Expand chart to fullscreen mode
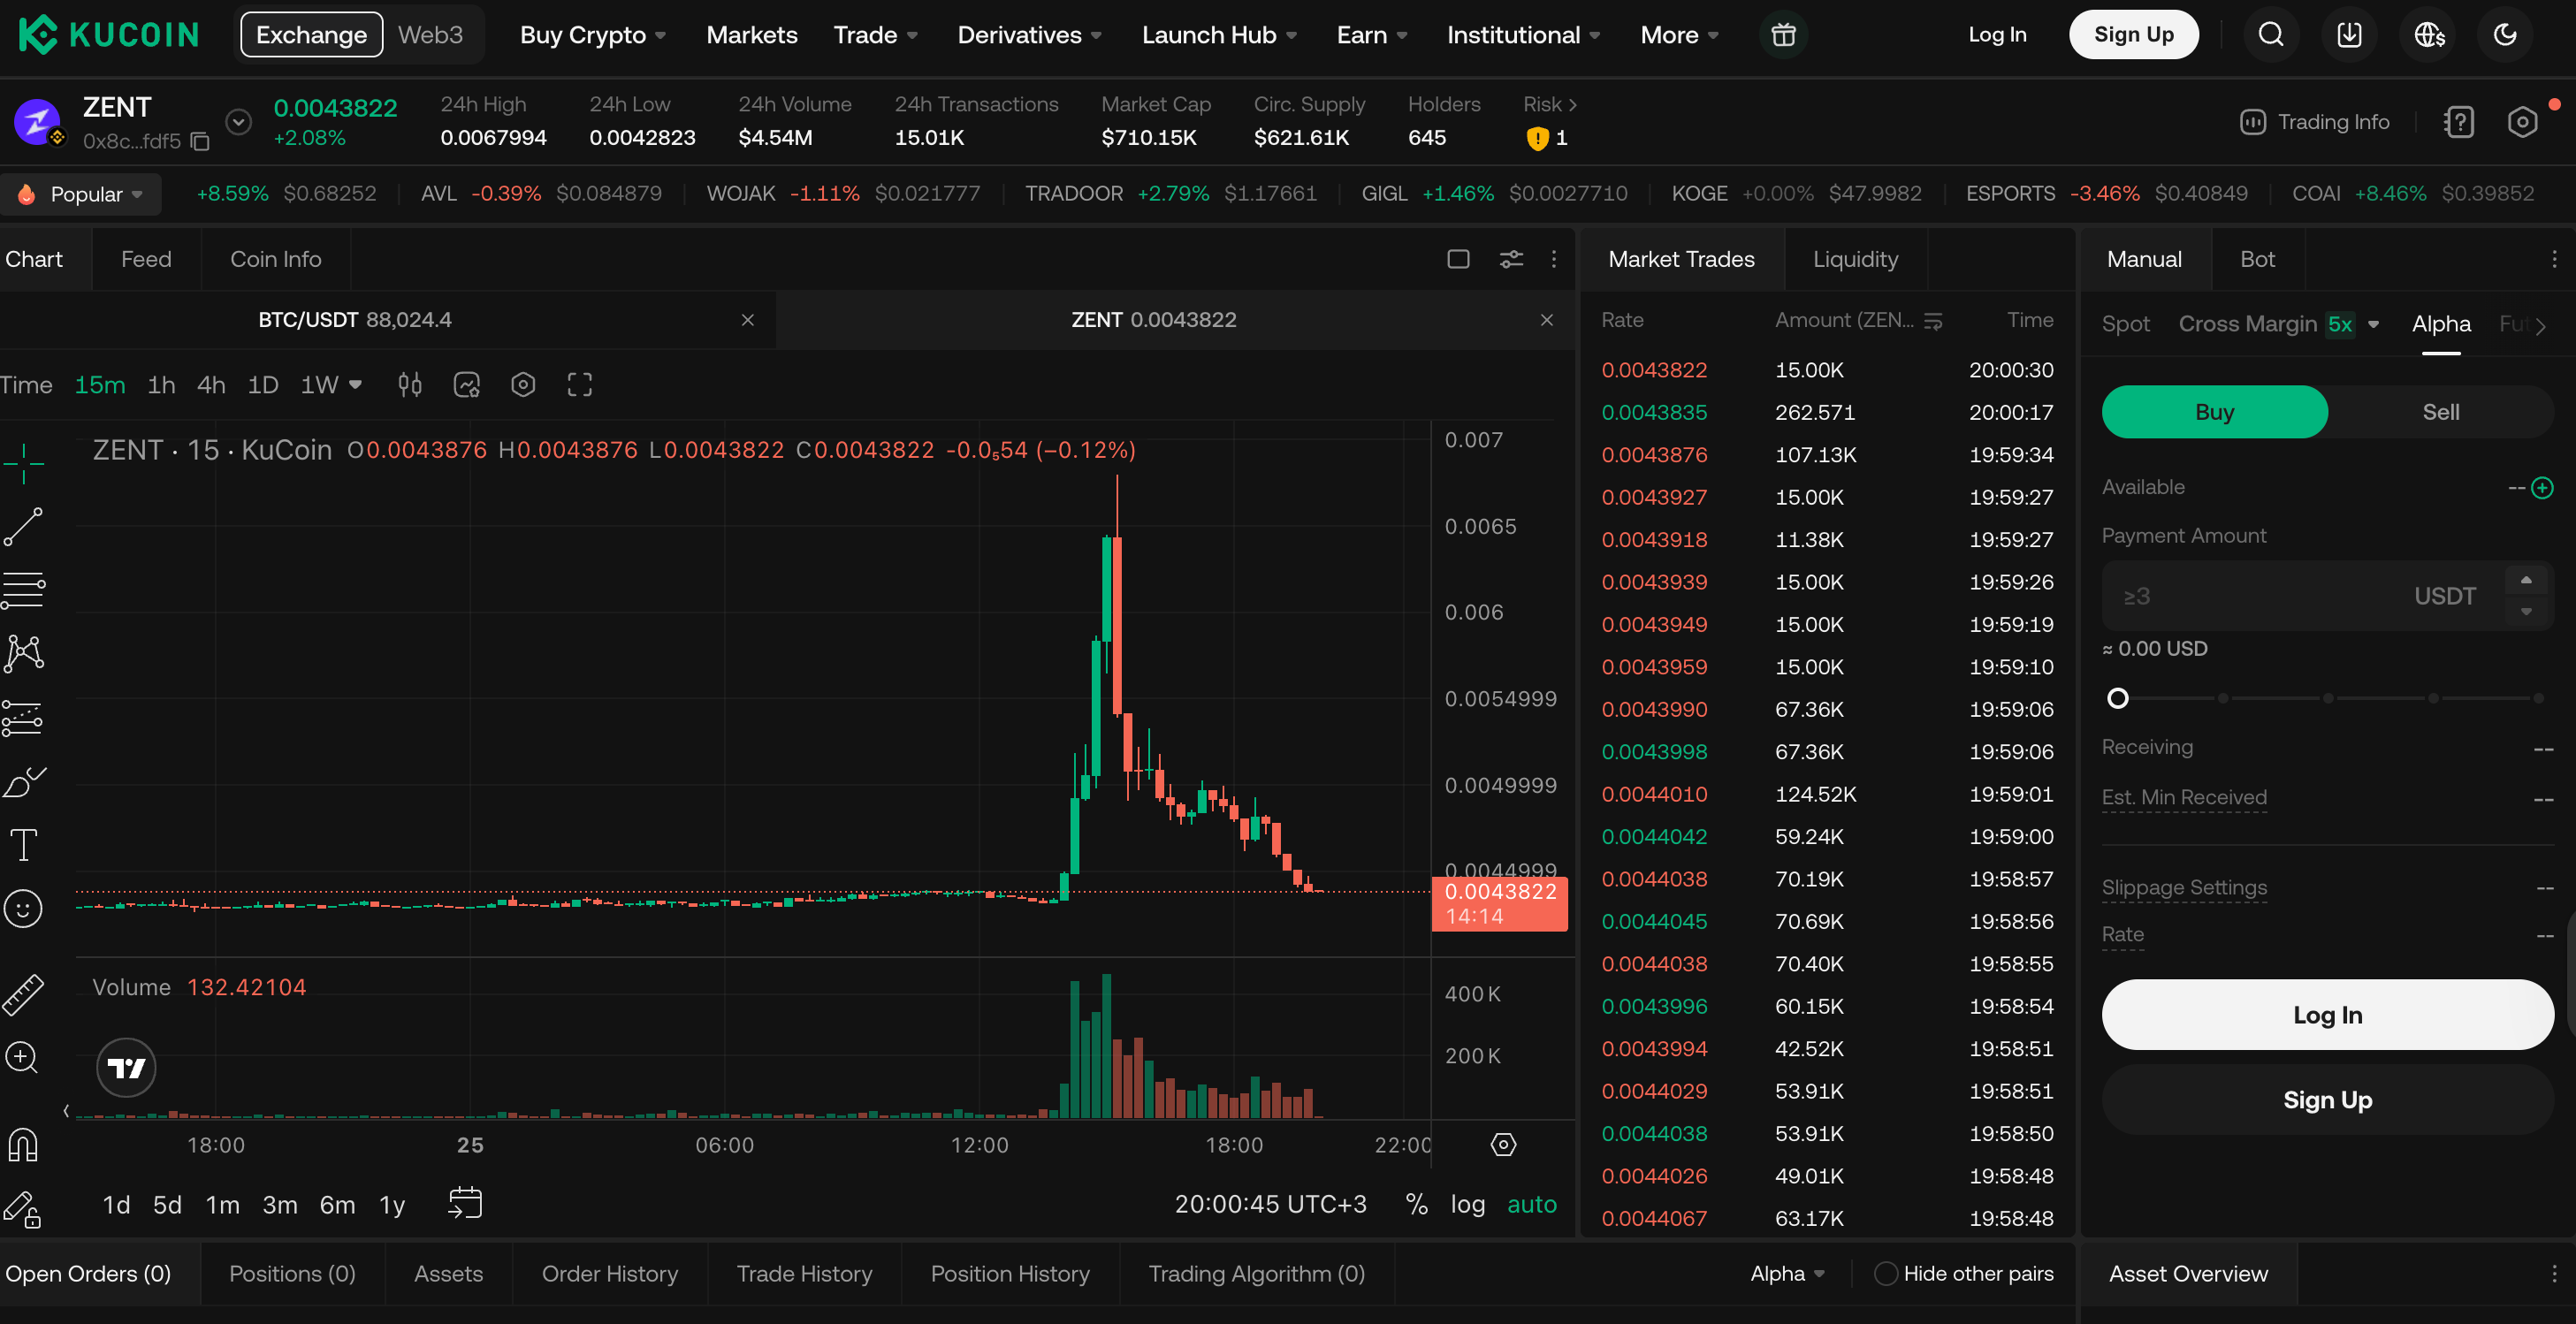 (580, 384)
